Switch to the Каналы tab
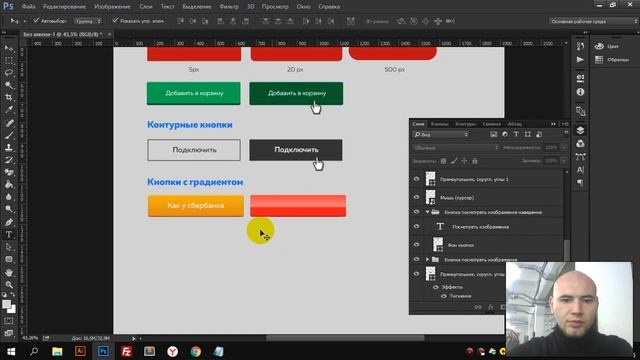Viewport: 640px width, 360px height. tap(440, 124)
